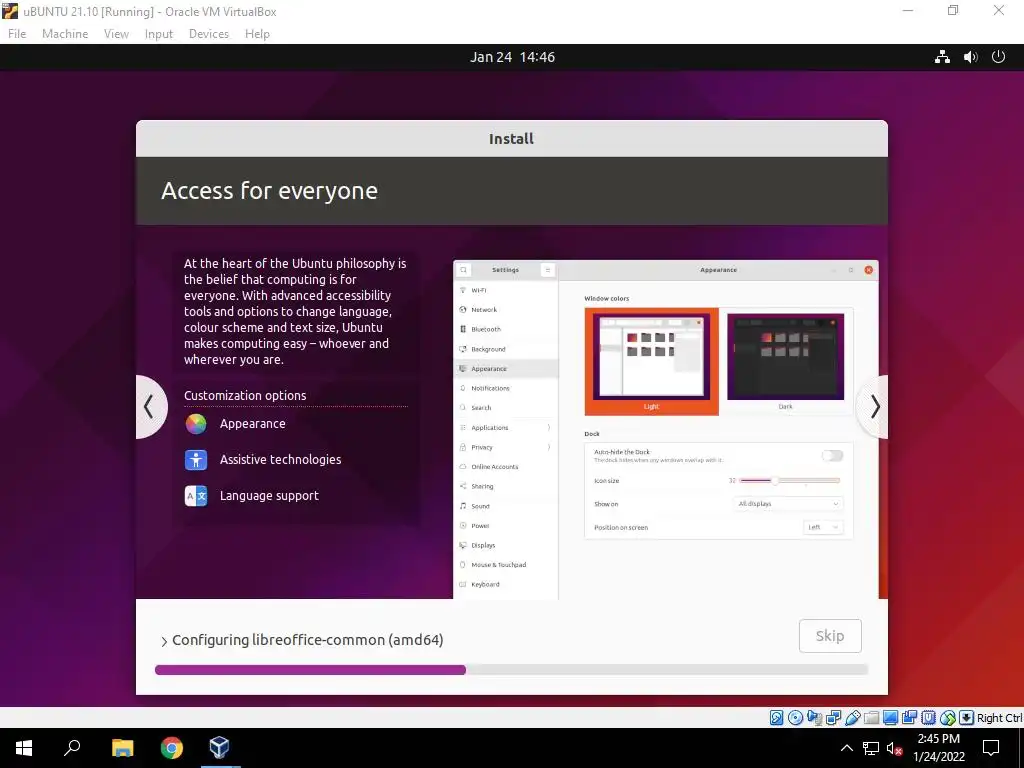
Task: Open the Ubuntu power menu icon
Action: pos(999,57)
